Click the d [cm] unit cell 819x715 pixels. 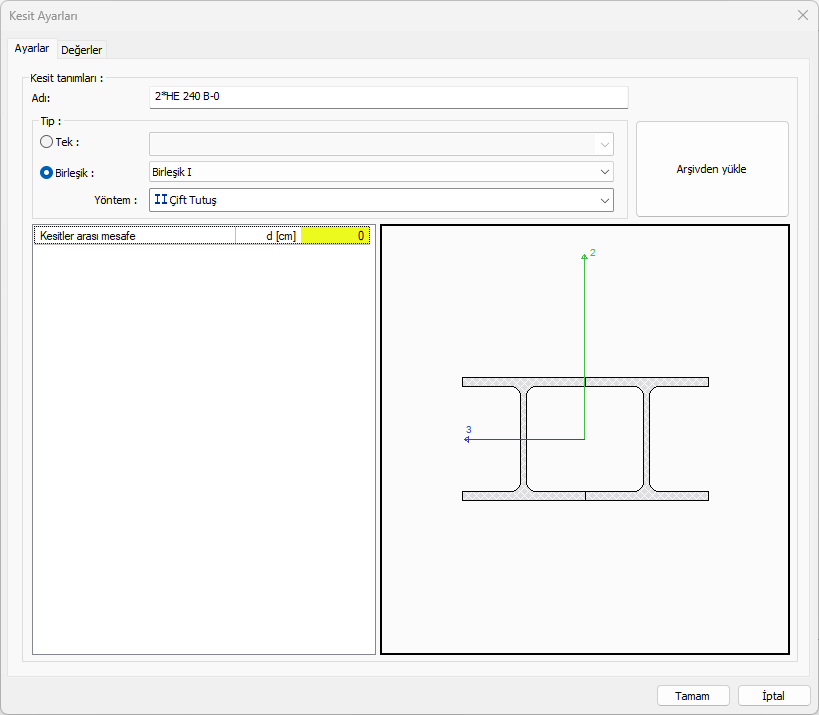268,236
